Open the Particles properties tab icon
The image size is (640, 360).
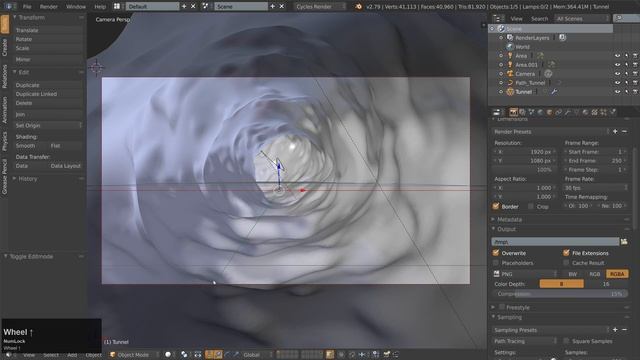point(603,112)
